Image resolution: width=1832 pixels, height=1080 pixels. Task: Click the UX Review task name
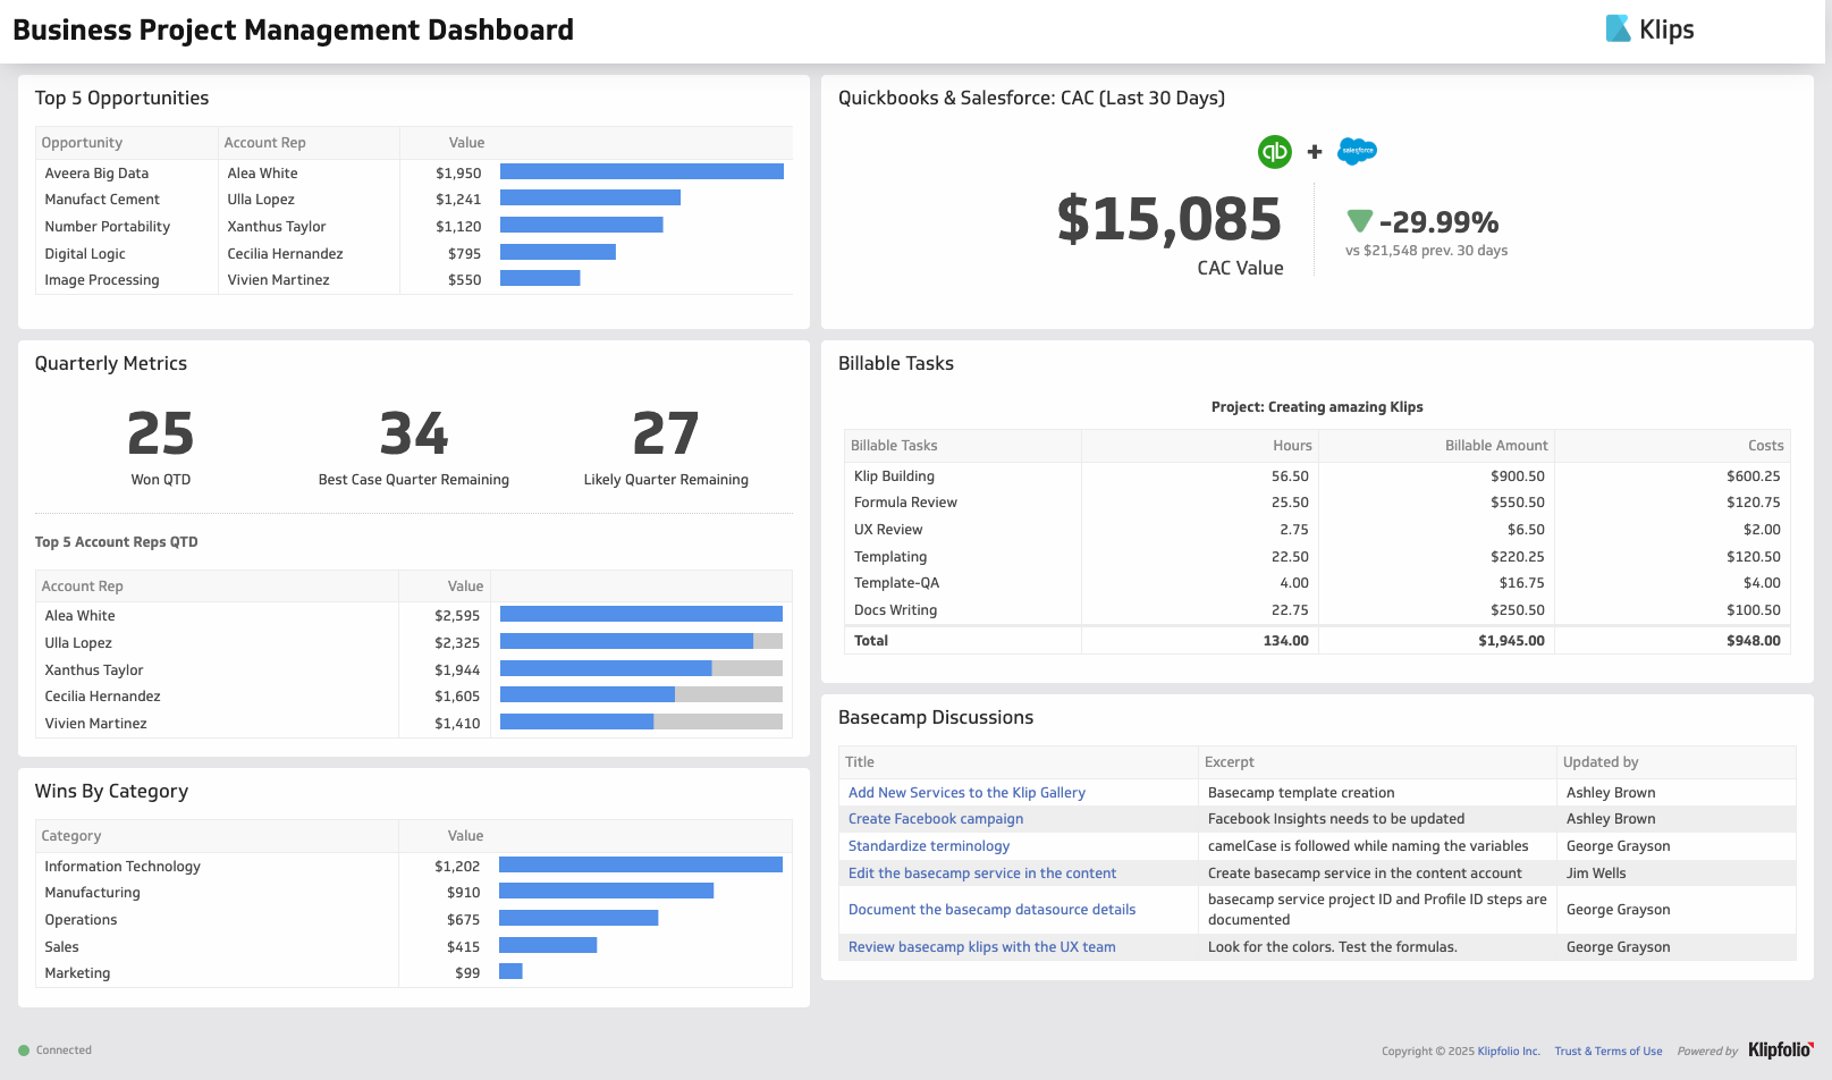point(888,529)
